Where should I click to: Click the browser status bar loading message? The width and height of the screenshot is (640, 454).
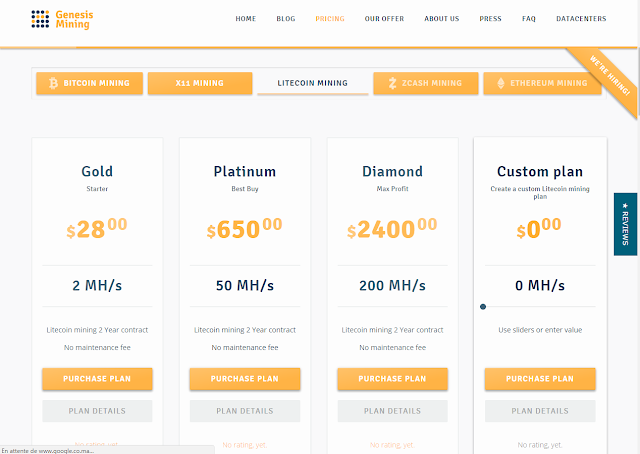click(x=48, y=451)
